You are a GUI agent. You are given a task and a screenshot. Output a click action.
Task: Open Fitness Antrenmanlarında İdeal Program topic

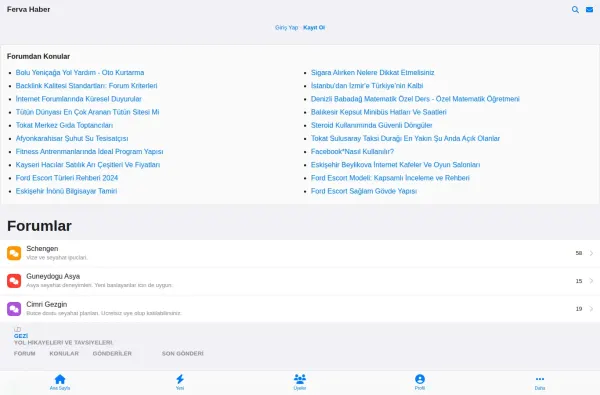90,152
